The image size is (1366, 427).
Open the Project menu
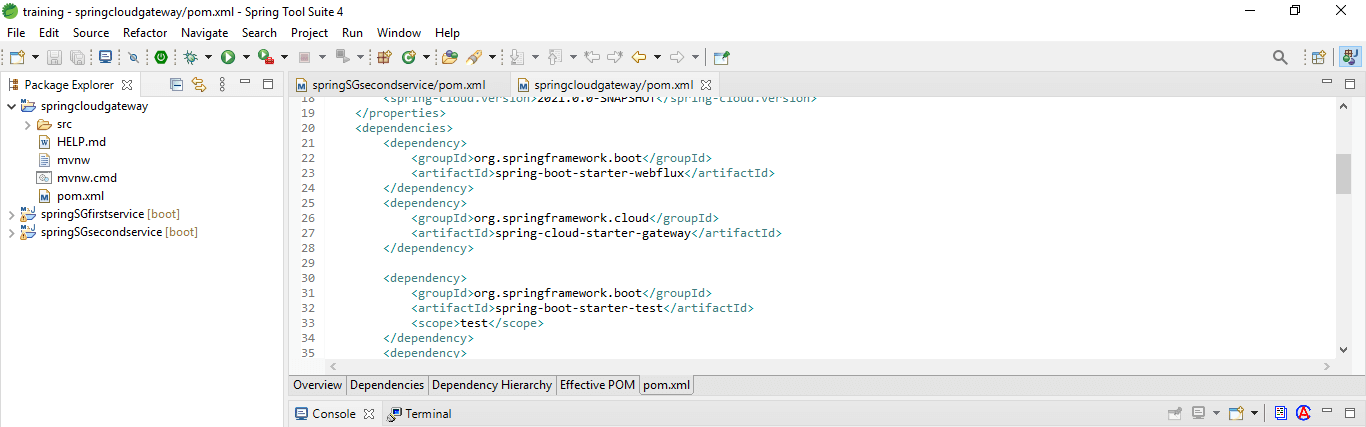point(309,32)
